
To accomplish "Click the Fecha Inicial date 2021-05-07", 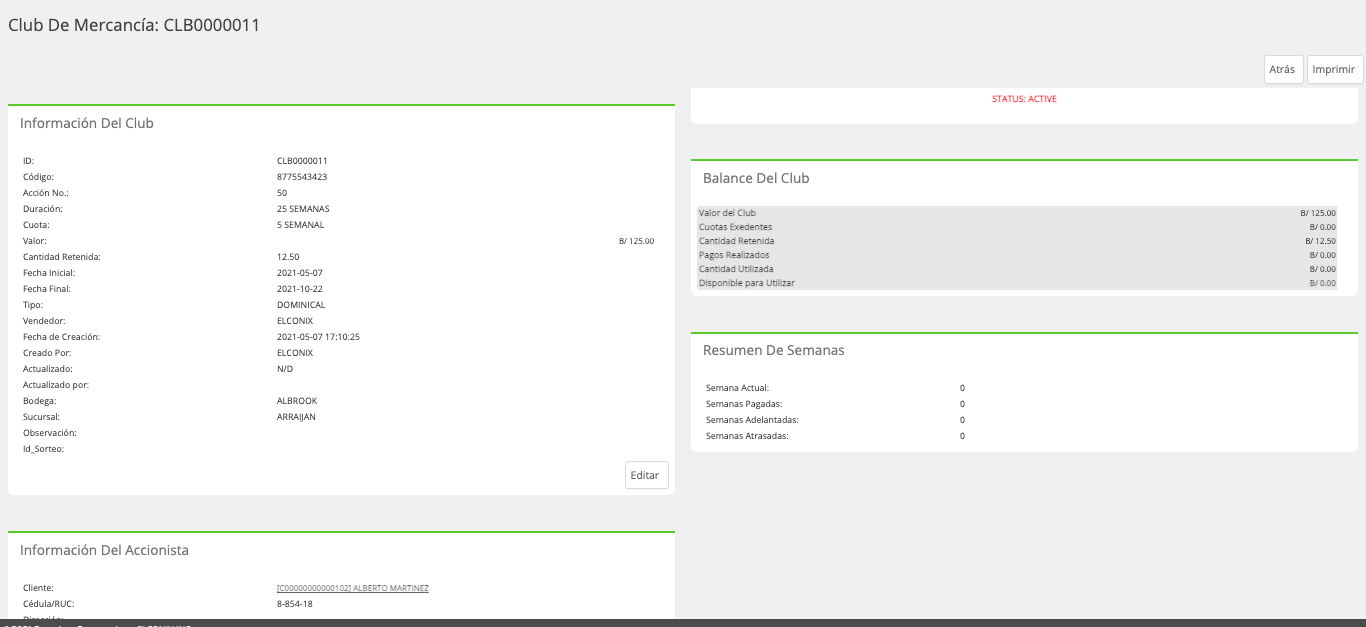I will pyautogui.click(x=300, y=273).
